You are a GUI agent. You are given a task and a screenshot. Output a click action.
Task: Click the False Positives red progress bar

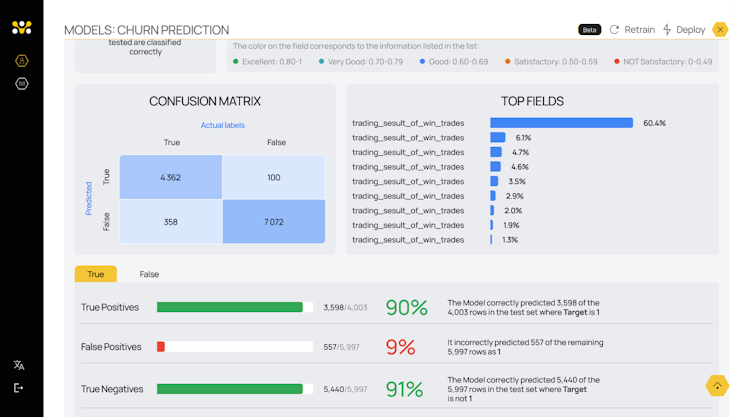[161, 347]
